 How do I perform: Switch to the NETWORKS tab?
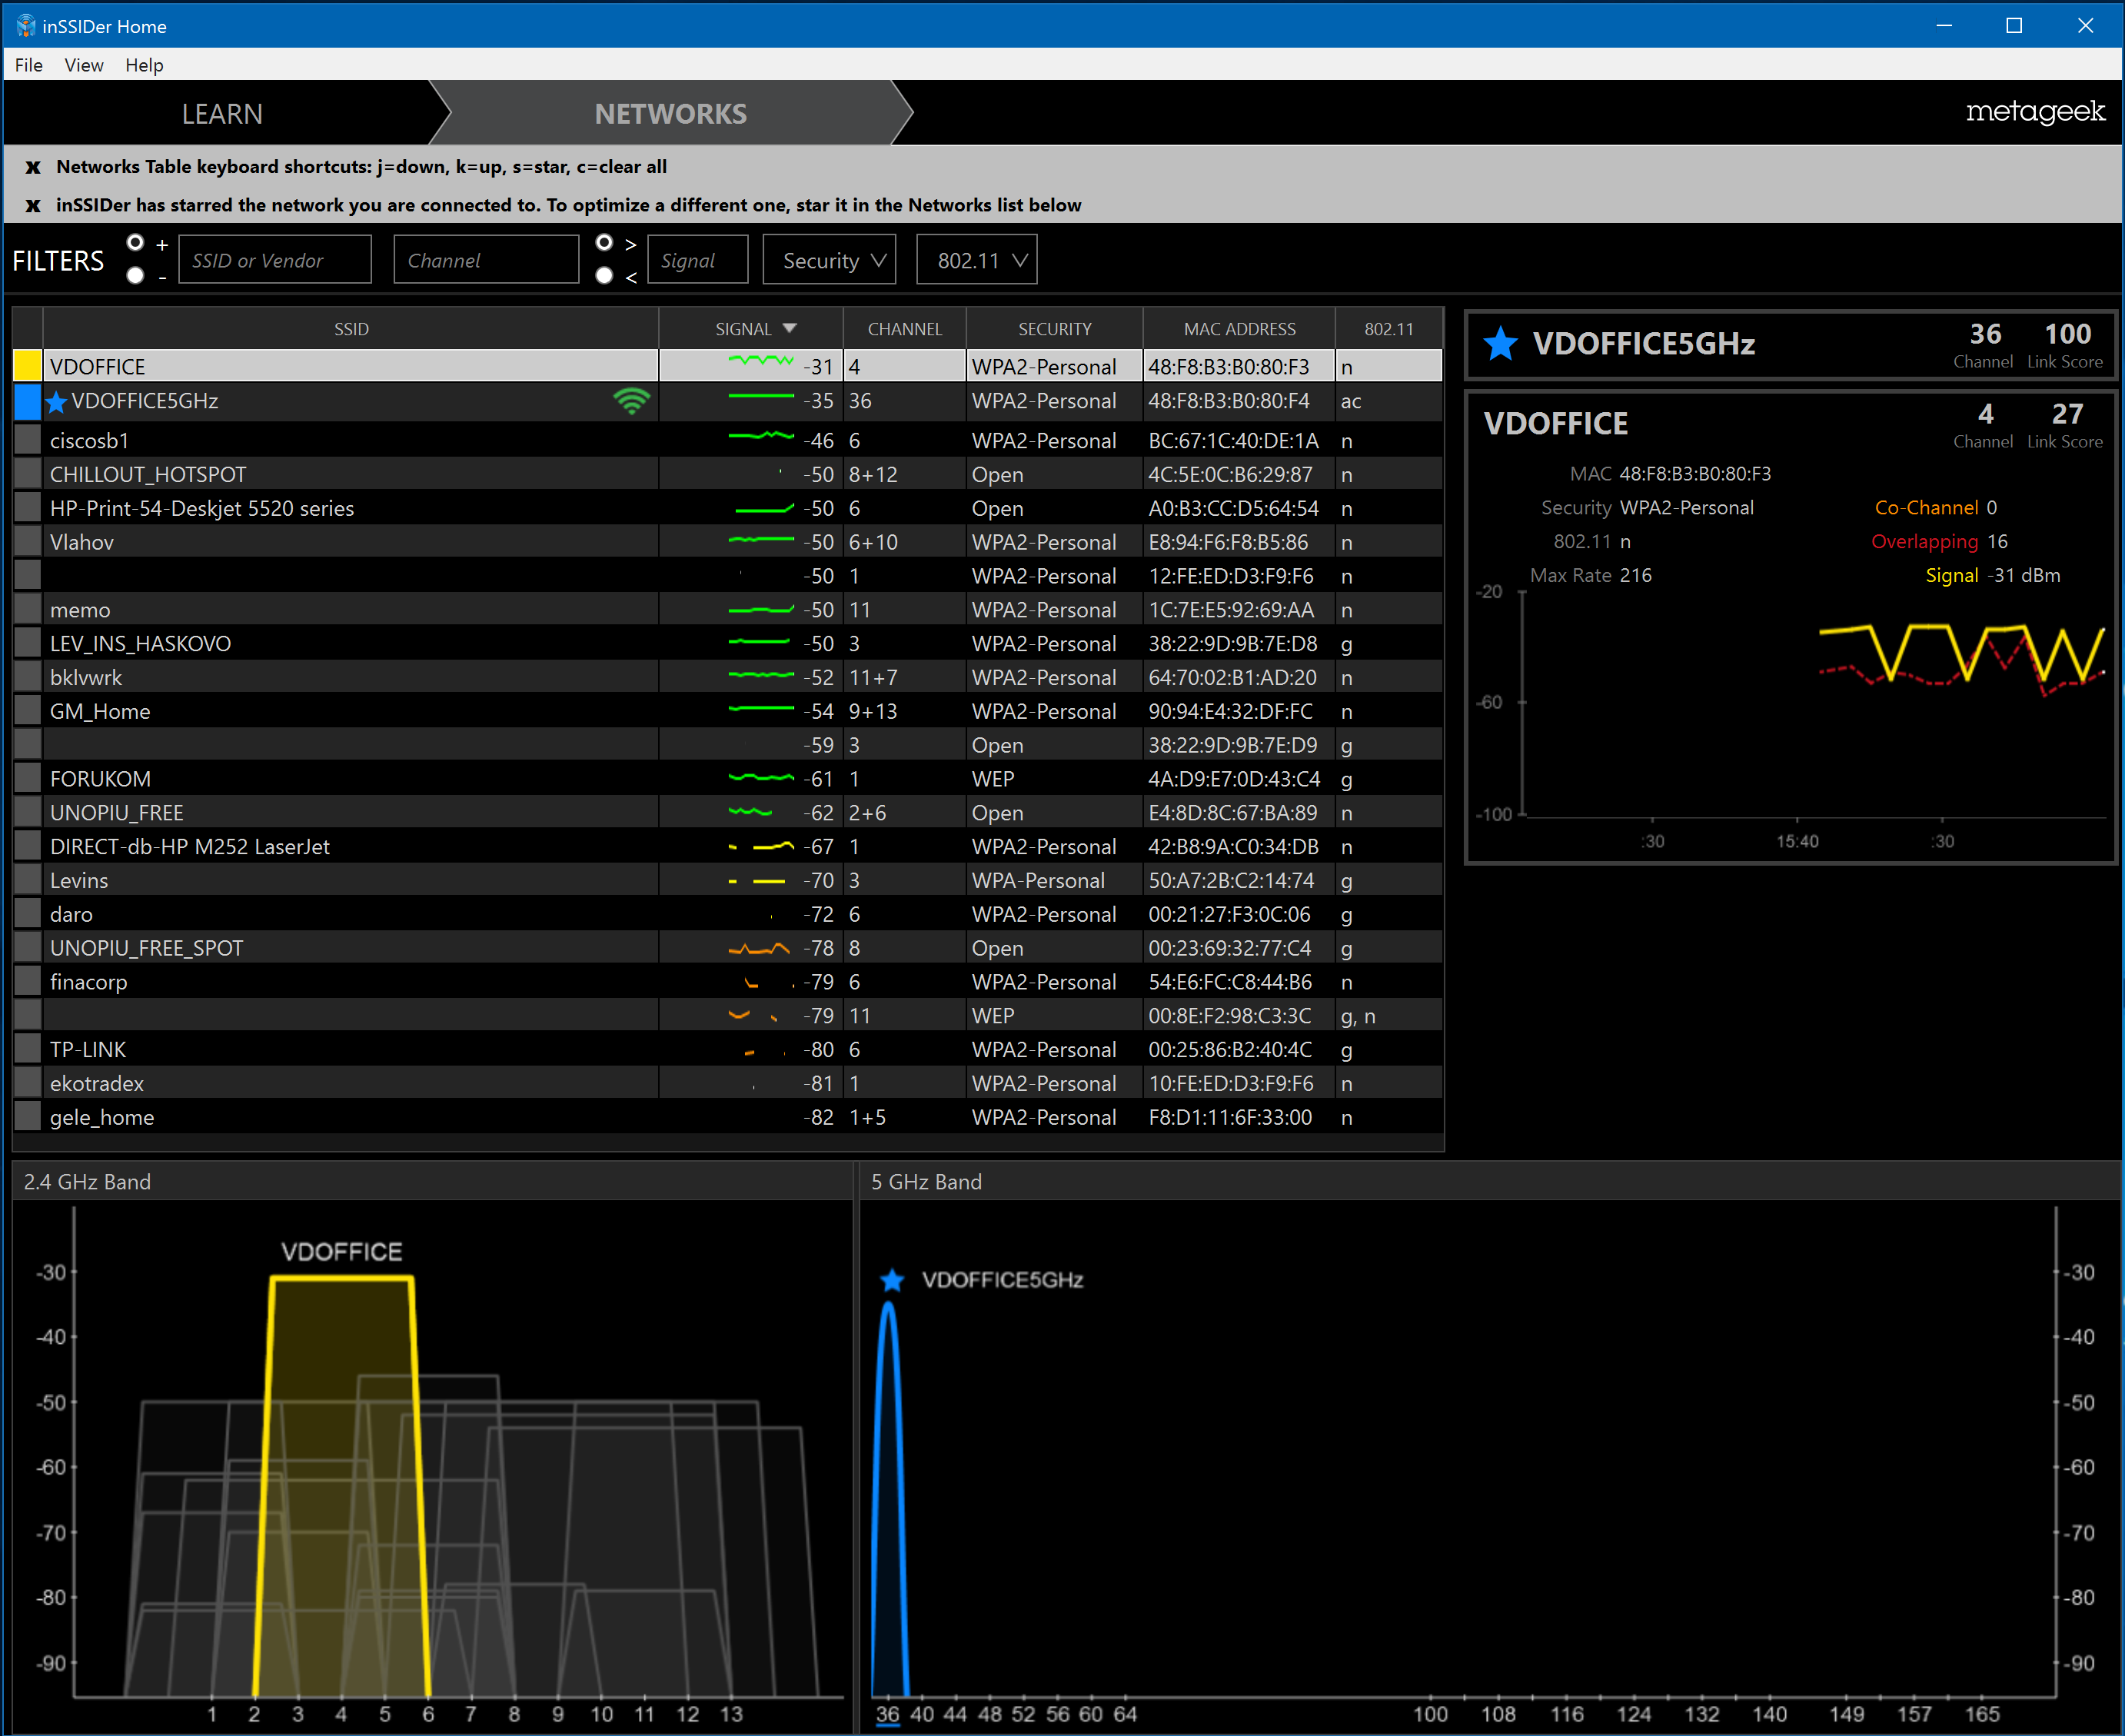pyautogui.click(x=671, y=114)
